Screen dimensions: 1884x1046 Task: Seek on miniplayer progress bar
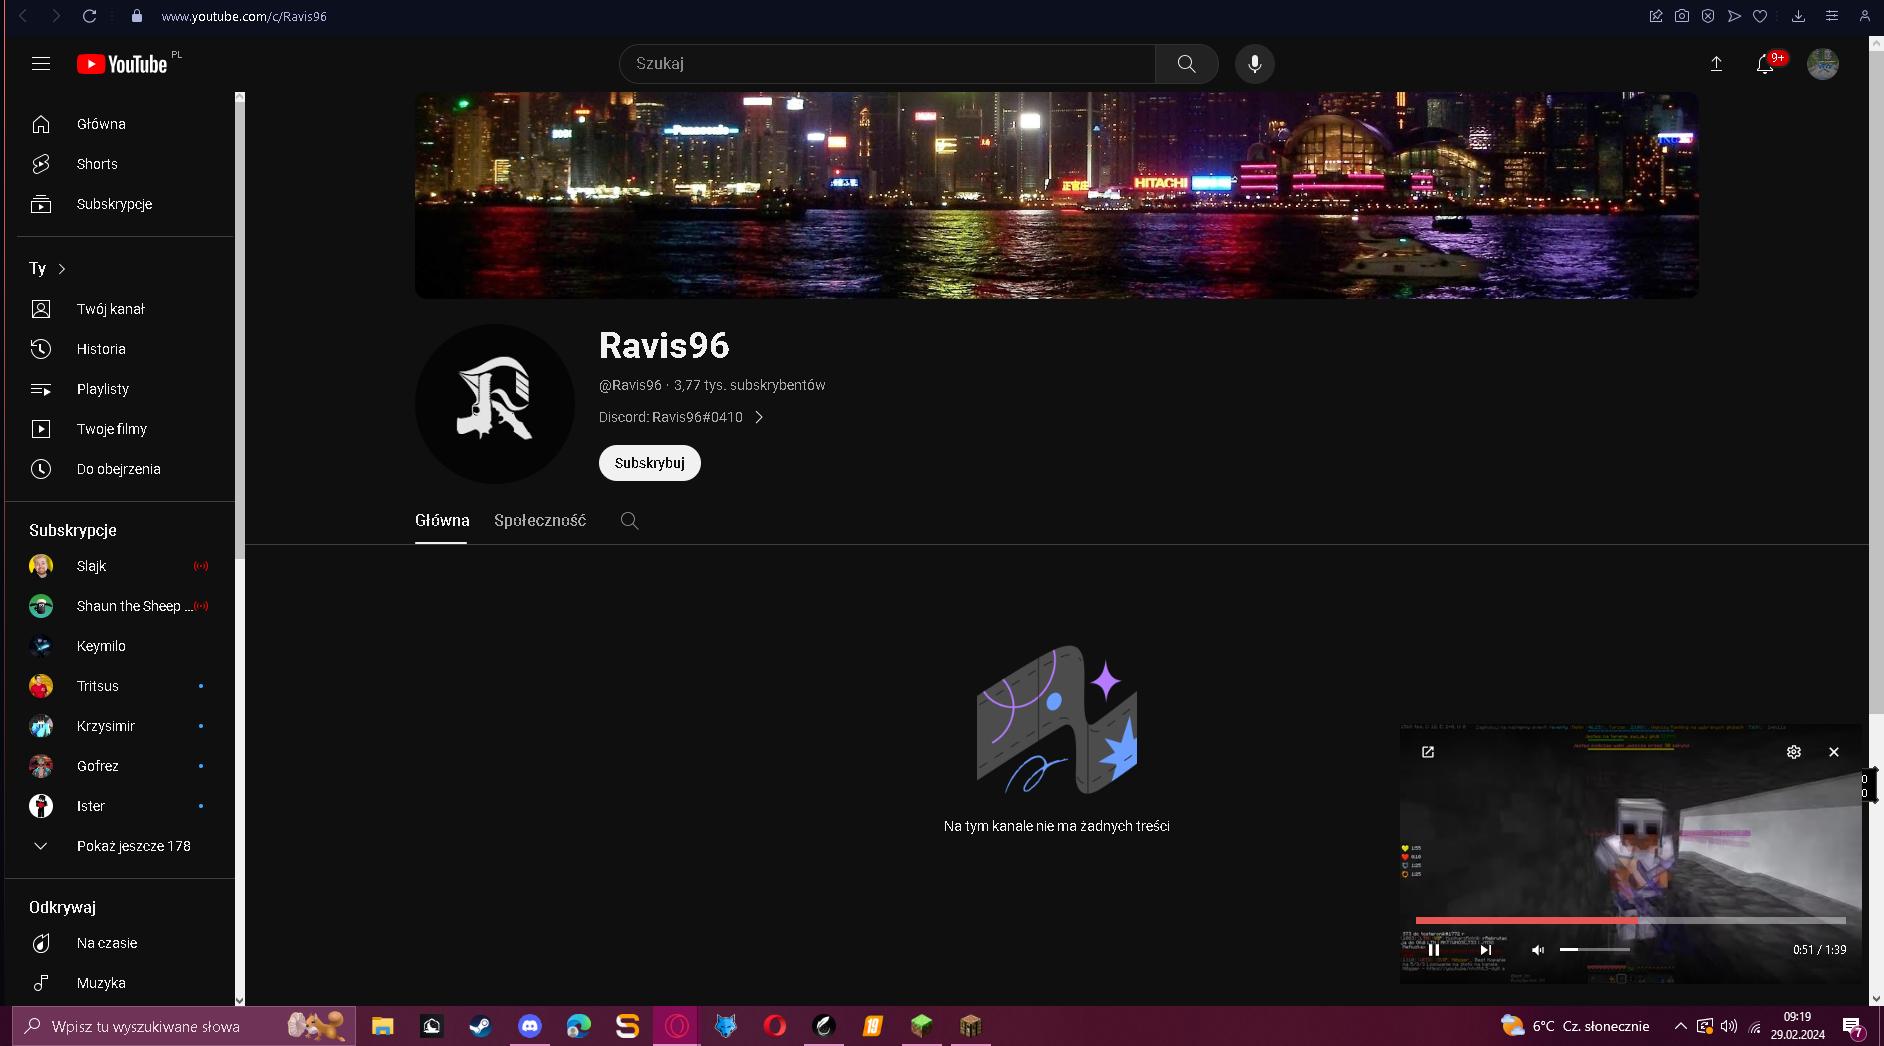(x=1630, y=920)
